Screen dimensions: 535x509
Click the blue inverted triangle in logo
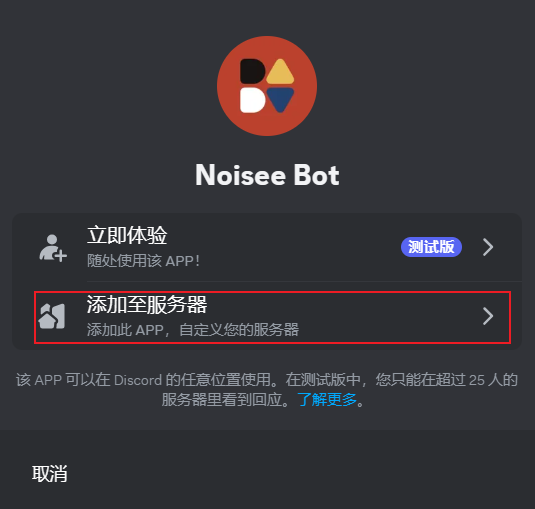tap(280, 100)
